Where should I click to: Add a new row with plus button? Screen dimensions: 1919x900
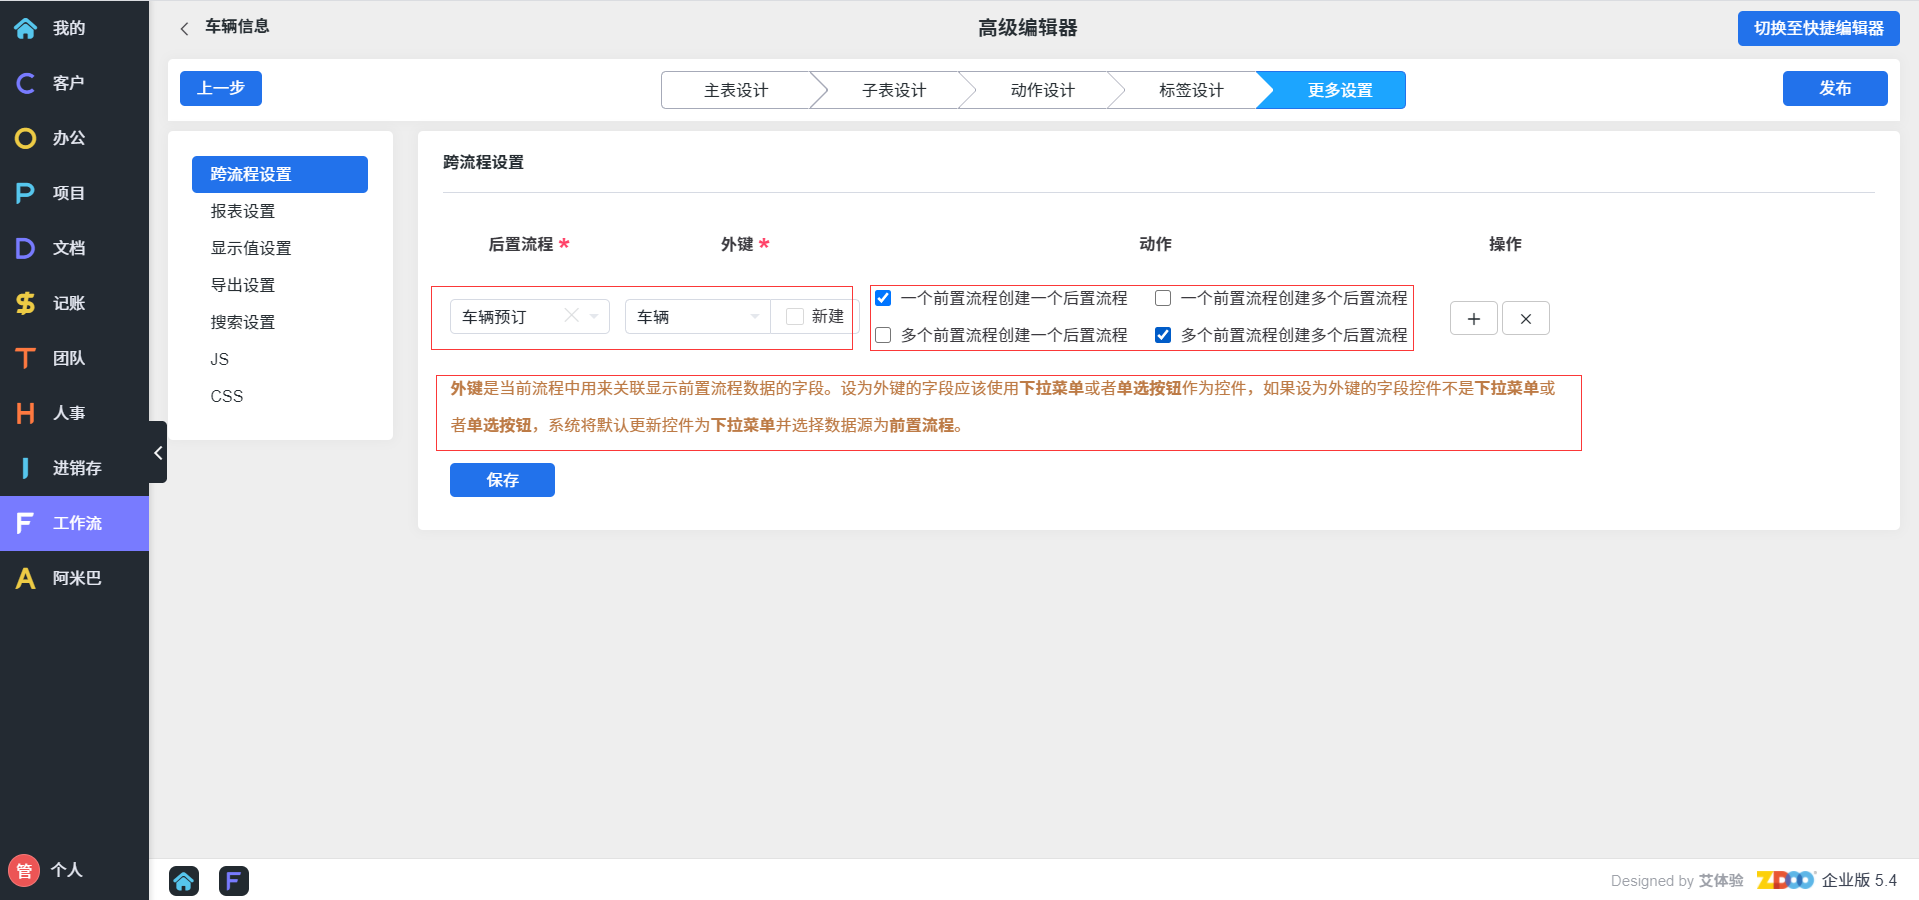pos(1473,319)
